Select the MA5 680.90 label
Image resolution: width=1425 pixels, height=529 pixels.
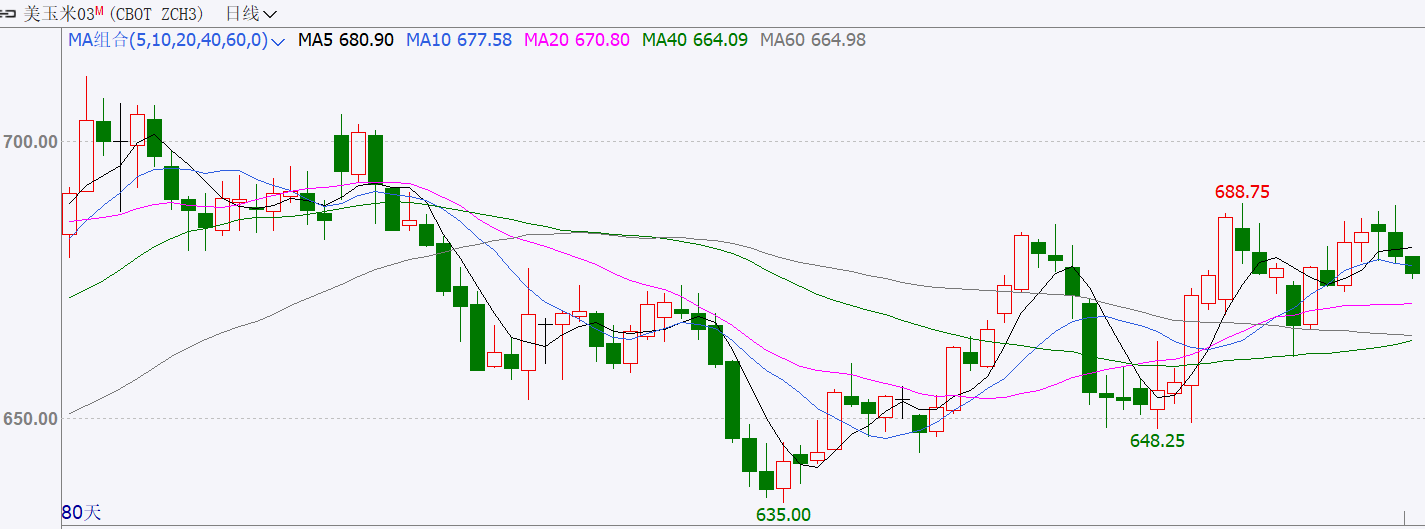coord(346,41)
